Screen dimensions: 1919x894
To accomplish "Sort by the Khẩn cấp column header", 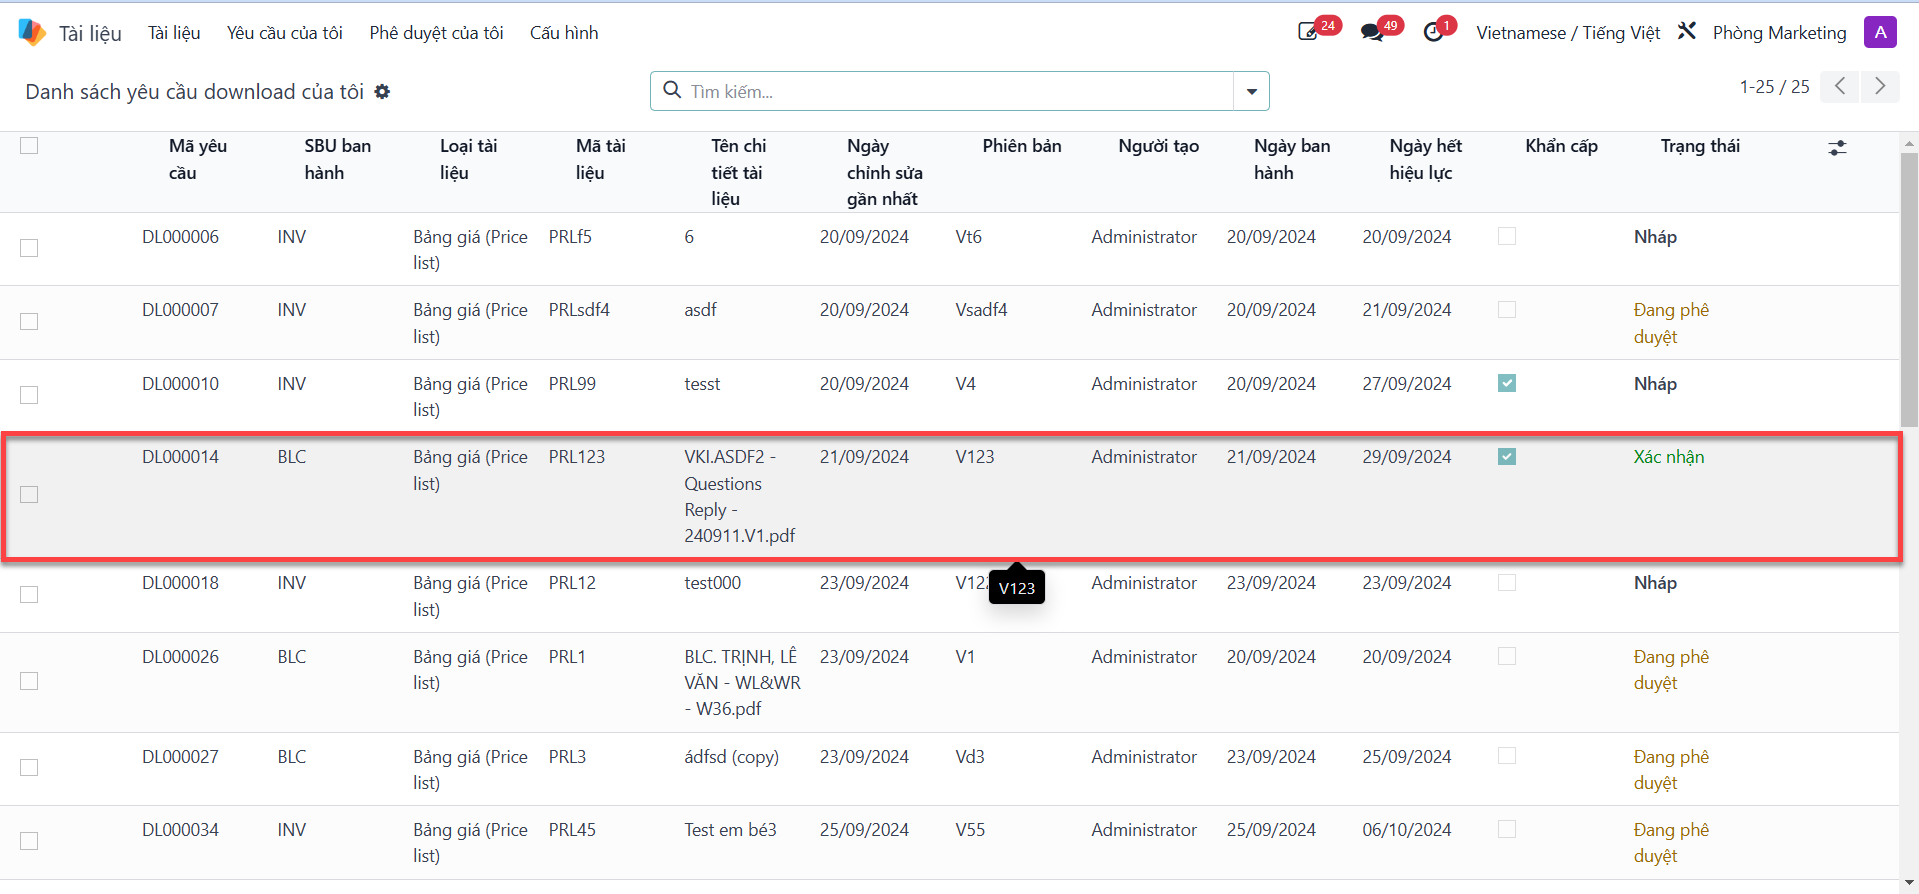I will click(1561, 146).
